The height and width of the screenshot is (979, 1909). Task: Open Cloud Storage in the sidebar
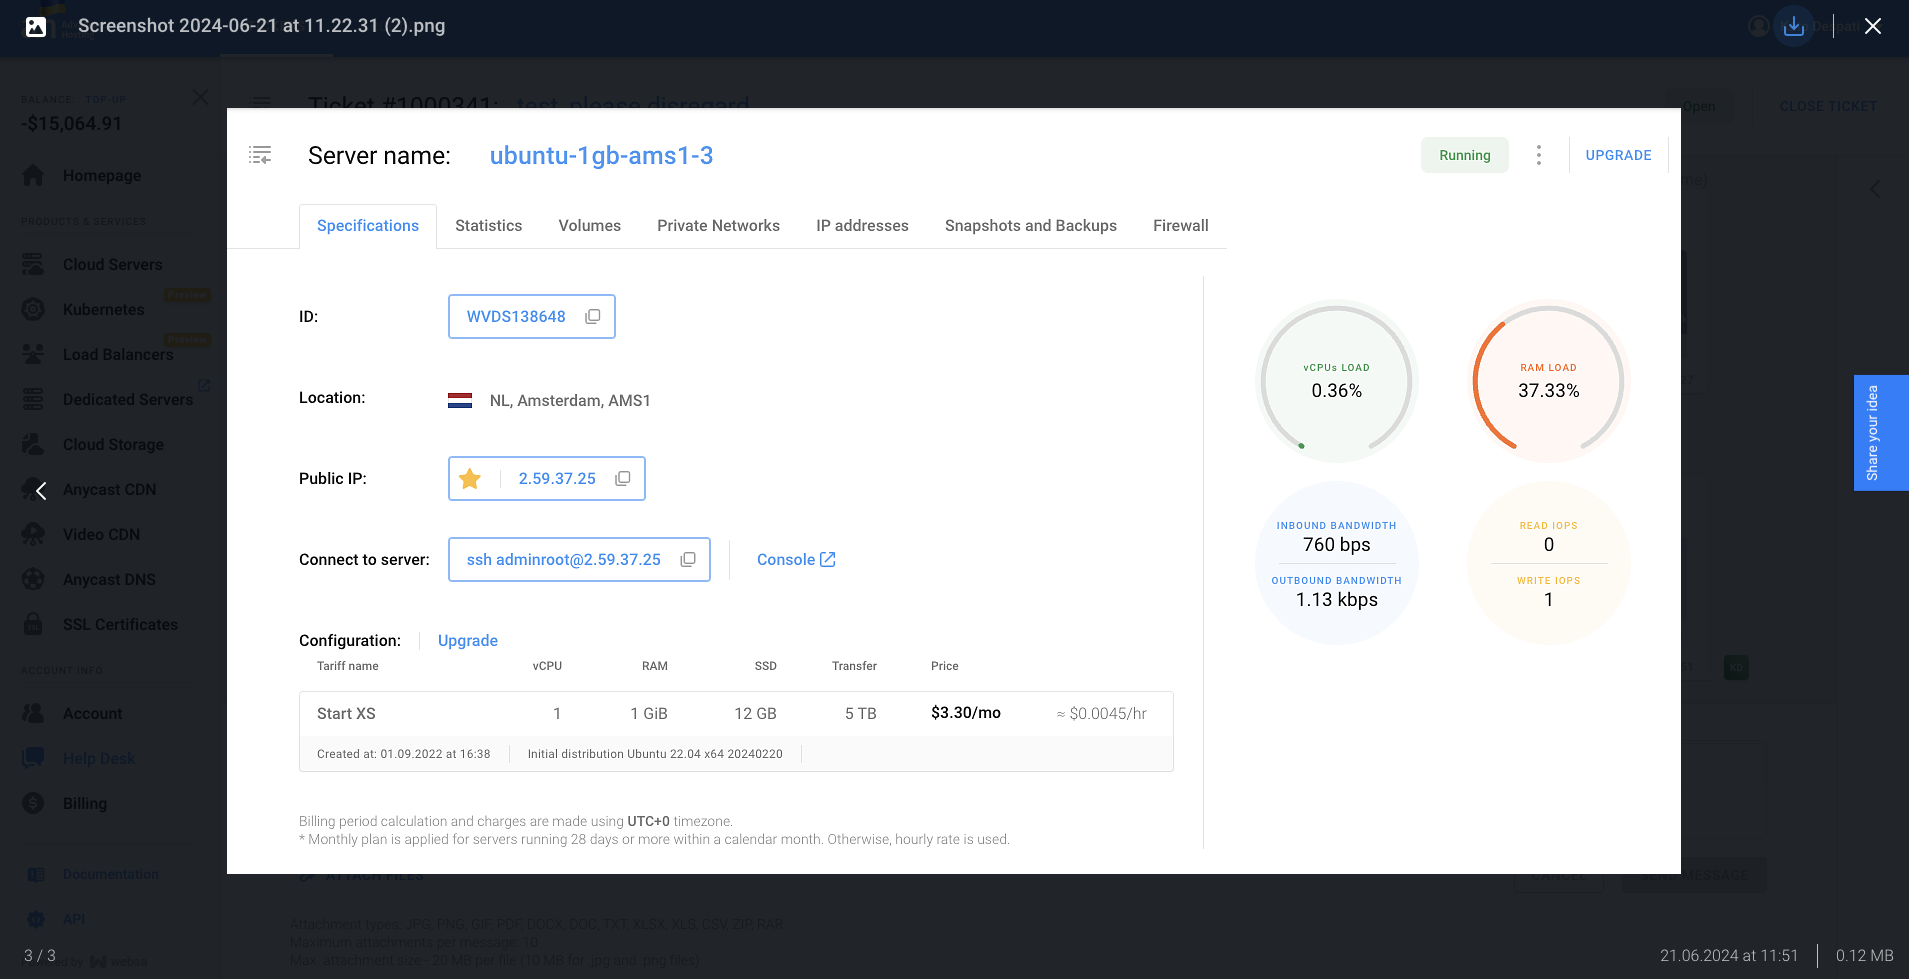click(x=113, y=445)
